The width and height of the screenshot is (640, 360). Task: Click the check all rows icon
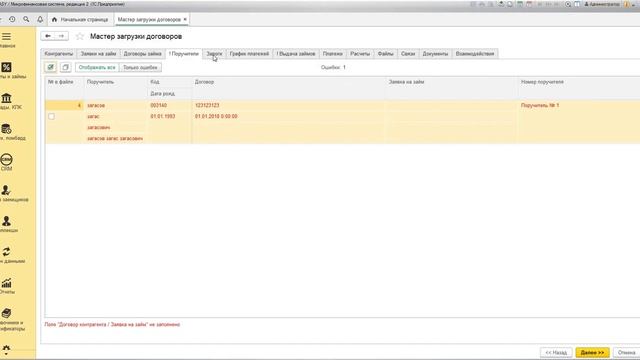pyautogui.click(x=51, y=67)
